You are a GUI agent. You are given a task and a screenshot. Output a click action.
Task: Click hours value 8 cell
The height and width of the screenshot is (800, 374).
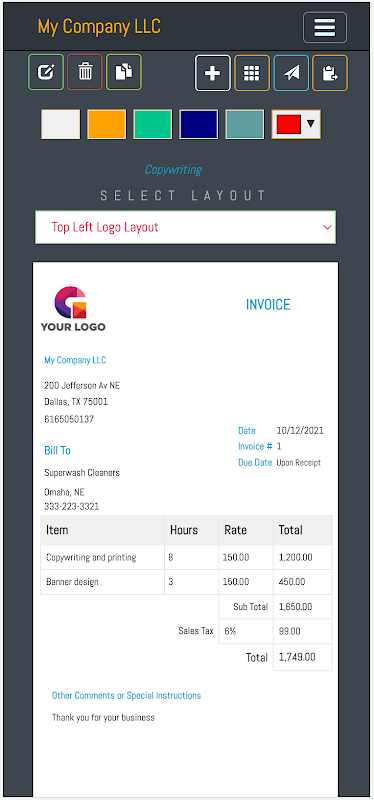(x=191, y=557)
